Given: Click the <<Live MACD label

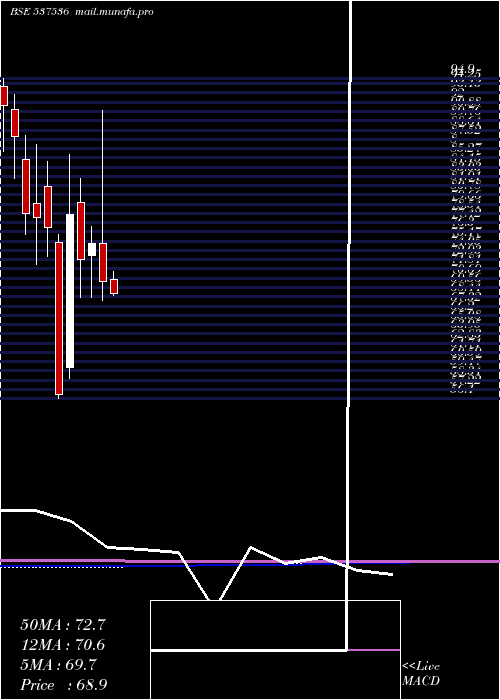Looking at the screenshot, I should click(421, 673).
